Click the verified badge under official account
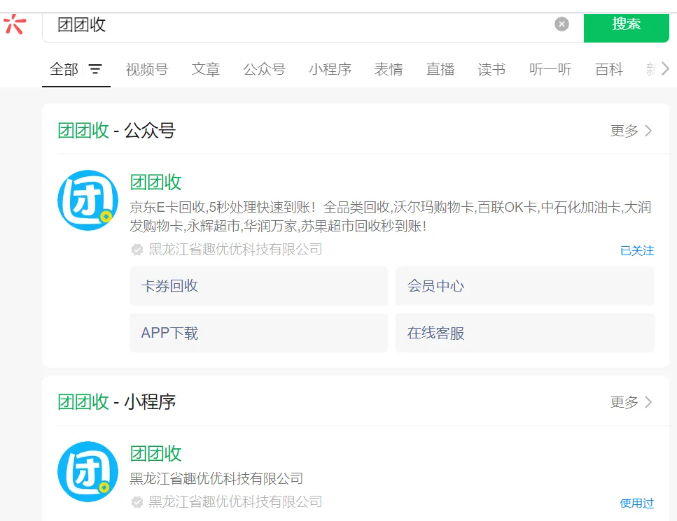Screen dimensions: 677x521 (x=137, y=249)
